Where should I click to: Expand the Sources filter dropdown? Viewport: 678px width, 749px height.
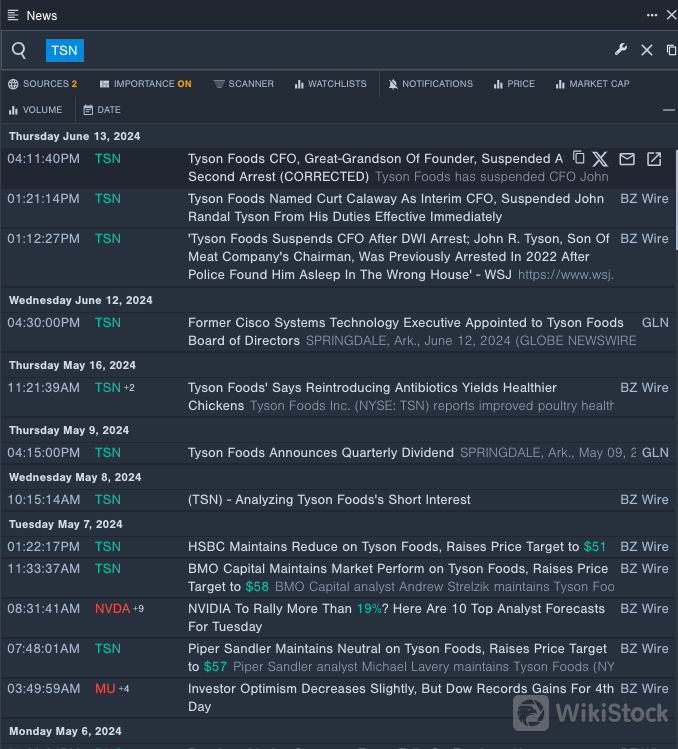click(x=42, y=84)
